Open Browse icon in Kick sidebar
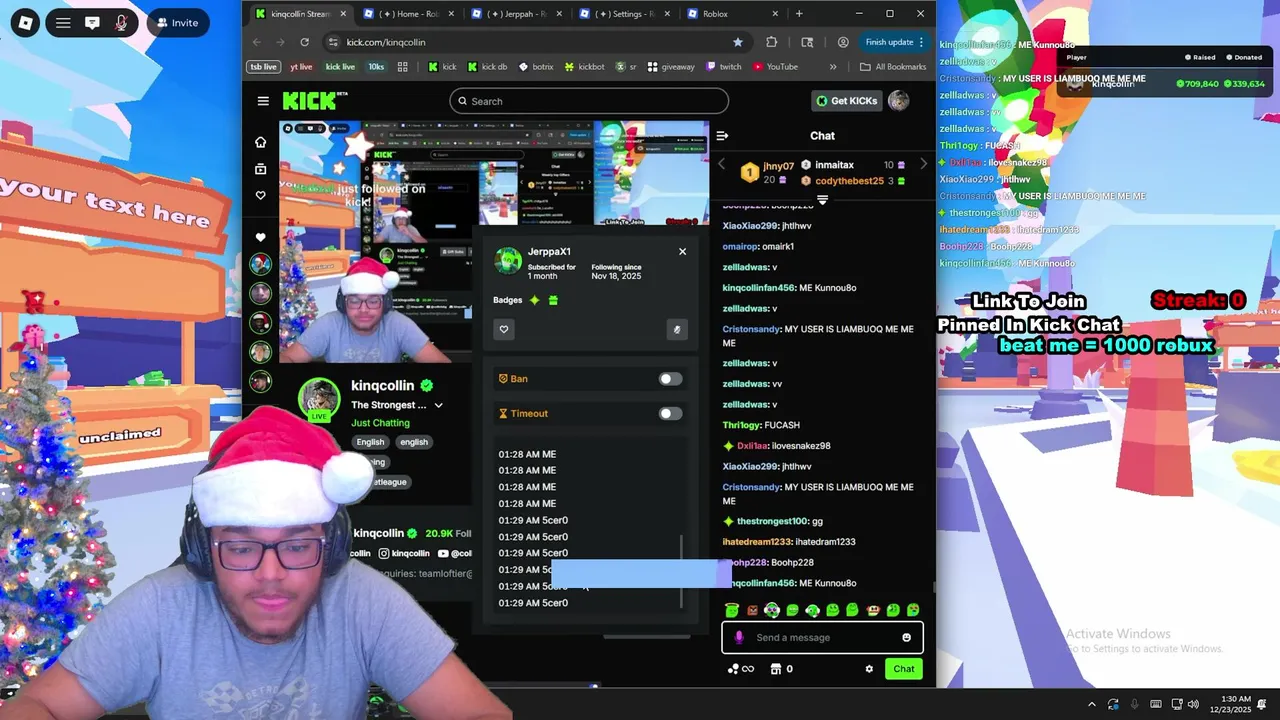 point(261,169)
